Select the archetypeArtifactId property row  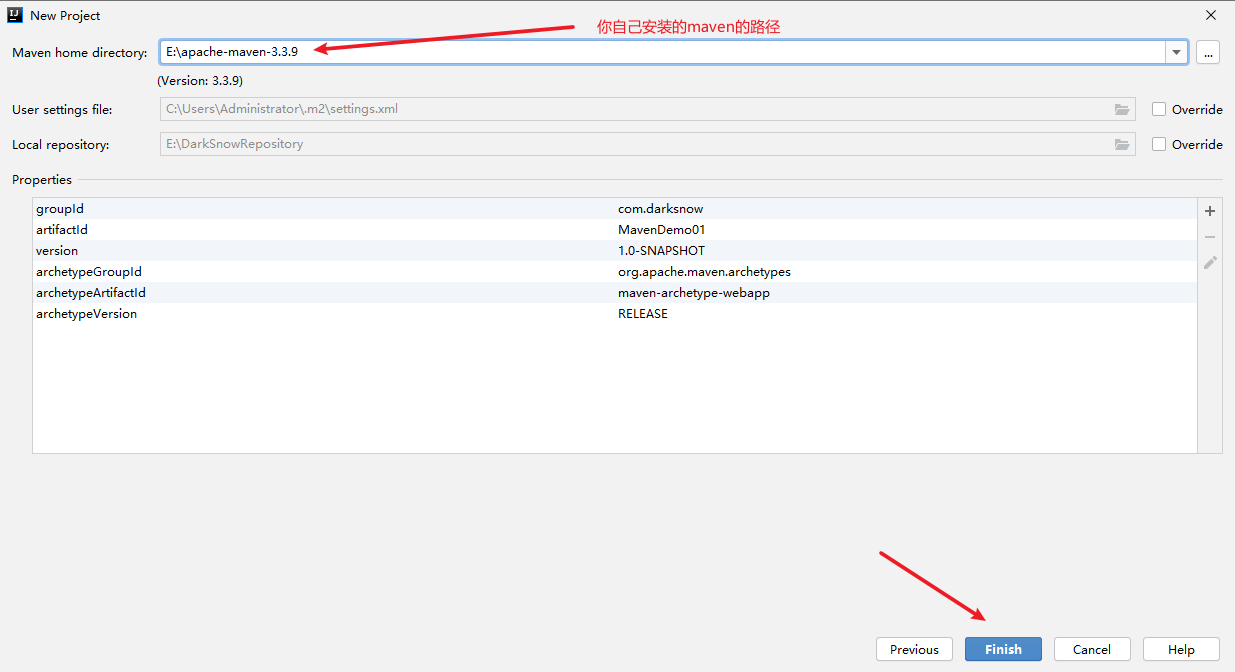coord(615,293)
